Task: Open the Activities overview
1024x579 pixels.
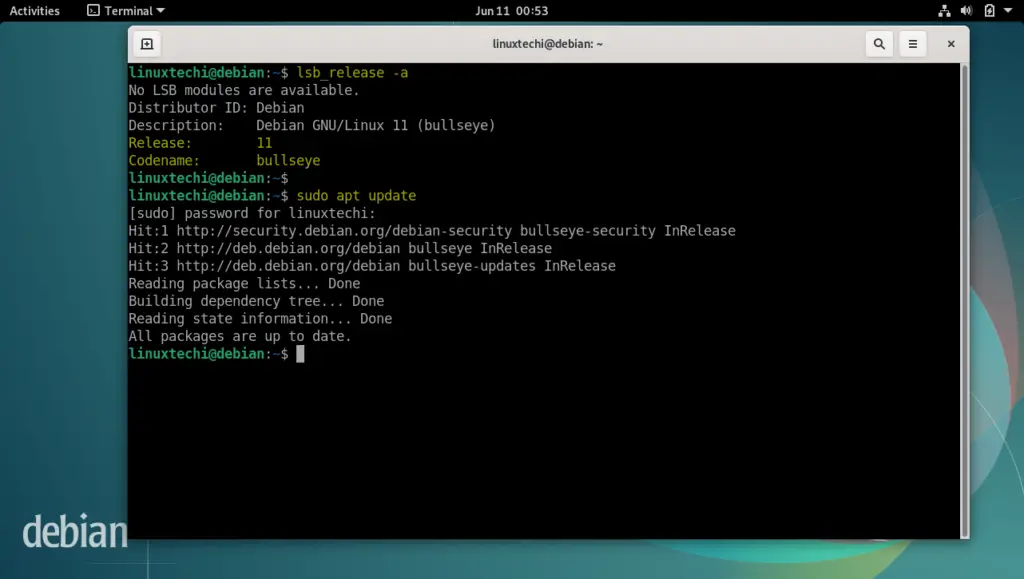Action: (x=34, y=10)
